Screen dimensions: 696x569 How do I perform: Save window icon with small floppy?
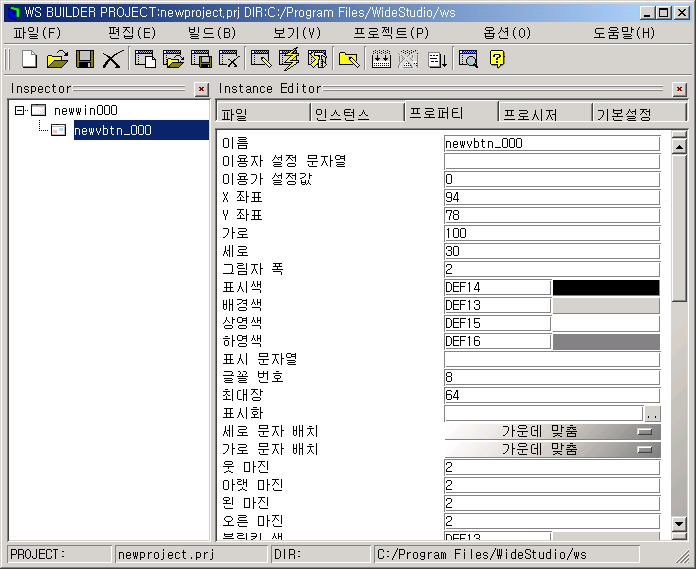(201, 59)
